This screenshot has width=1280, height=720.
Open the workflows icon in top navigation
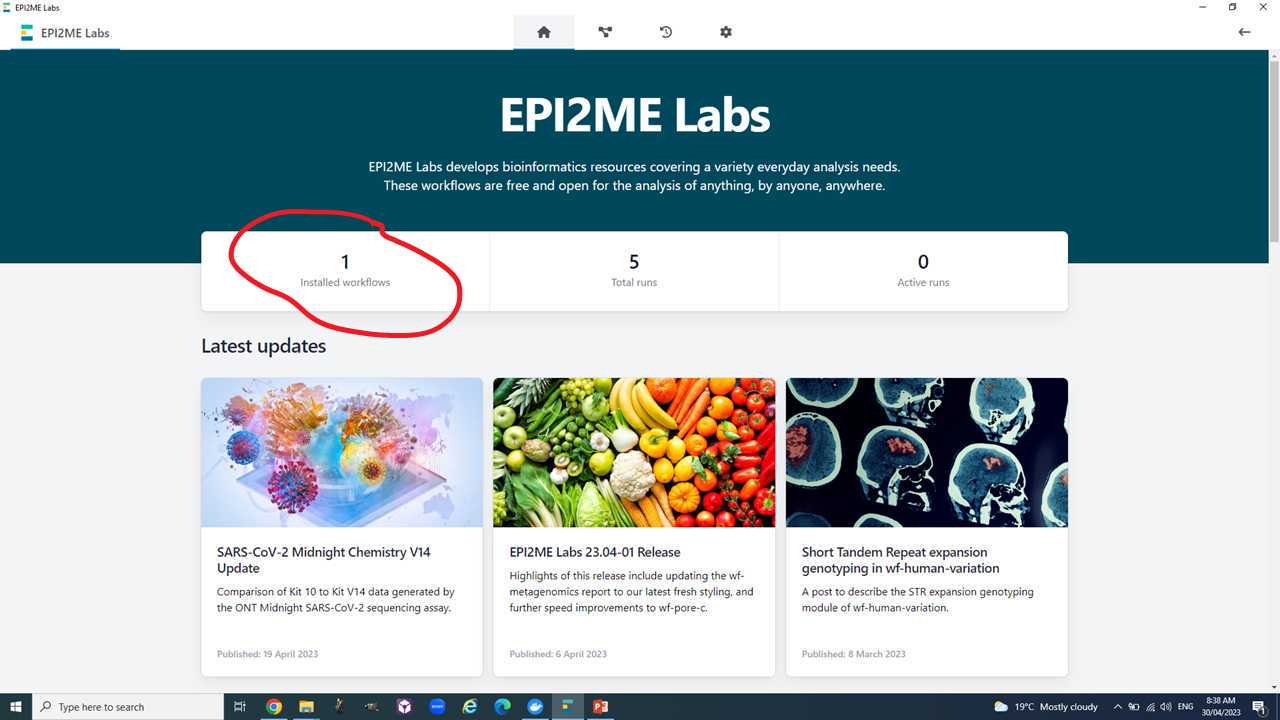click(x=605, y=32)
